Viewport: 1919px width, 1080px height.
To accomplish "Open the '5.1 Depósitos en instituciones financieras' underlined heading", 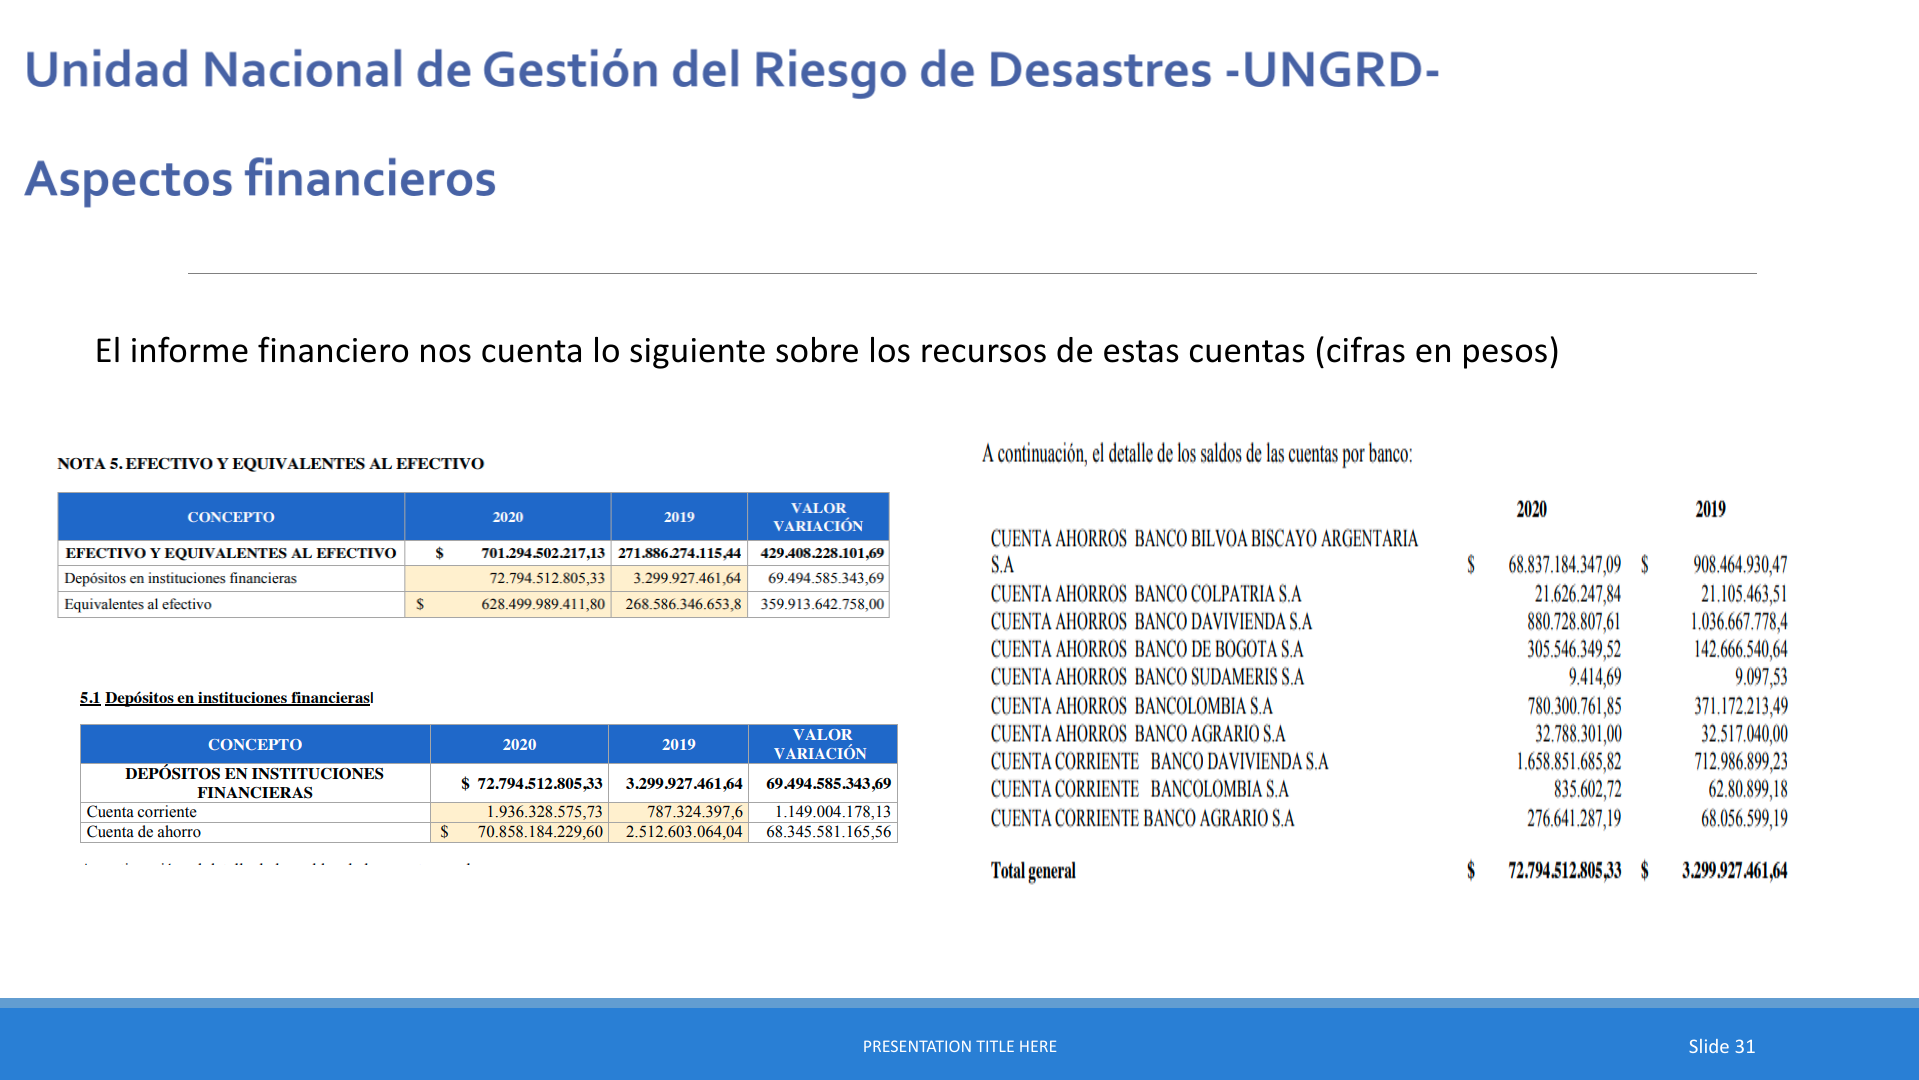I will click(x=226, y=698).
